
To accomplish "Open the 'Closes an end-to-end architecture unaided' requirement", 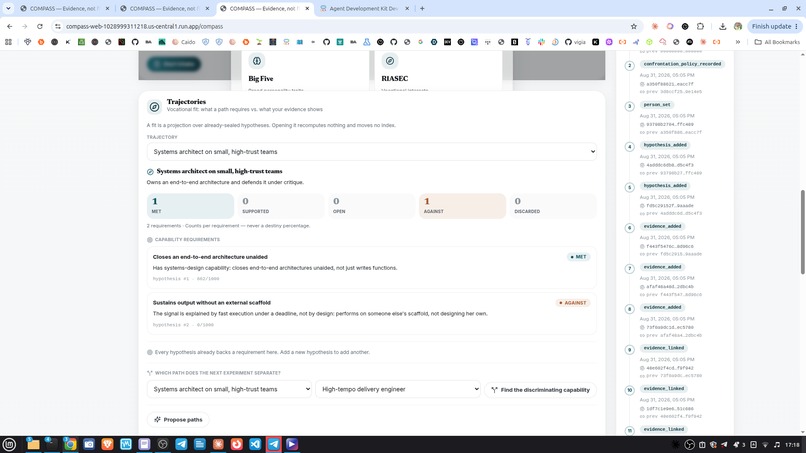I will (x=372, y=267).
